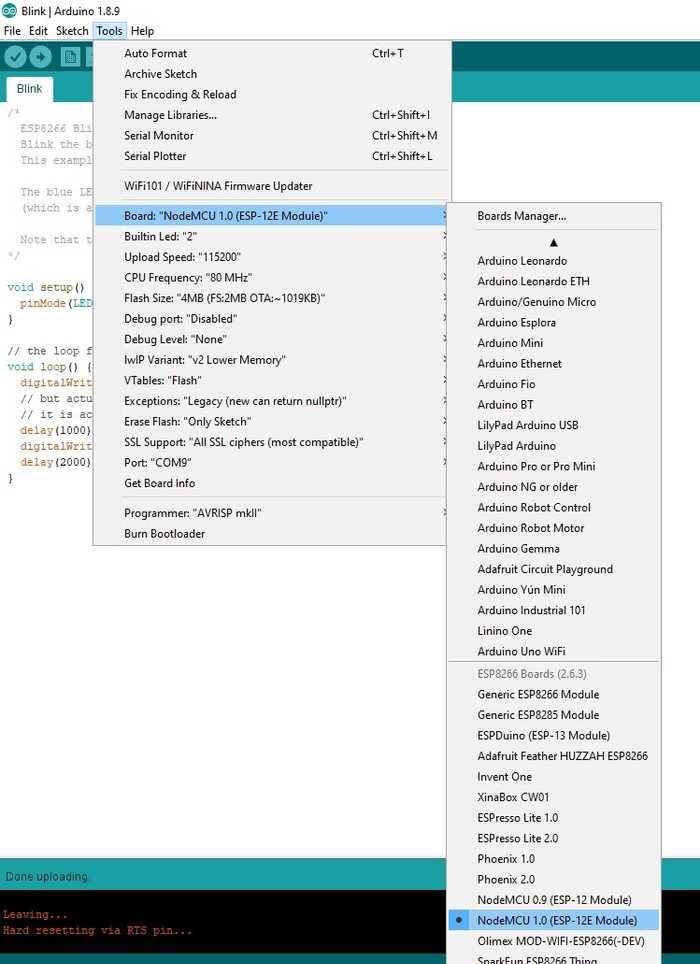Launch the Serial Monitor
The height and width of the screenshot is (964, 700).
(x=272, y=136)
